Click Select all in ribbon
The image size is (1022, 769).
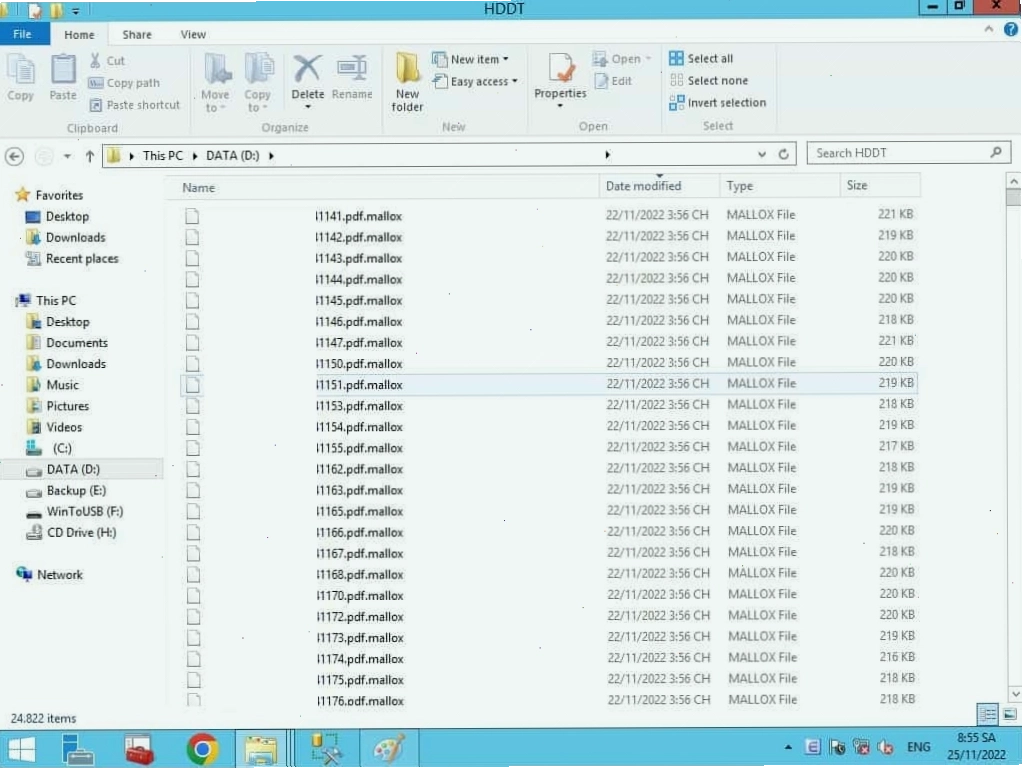(701, 59)
